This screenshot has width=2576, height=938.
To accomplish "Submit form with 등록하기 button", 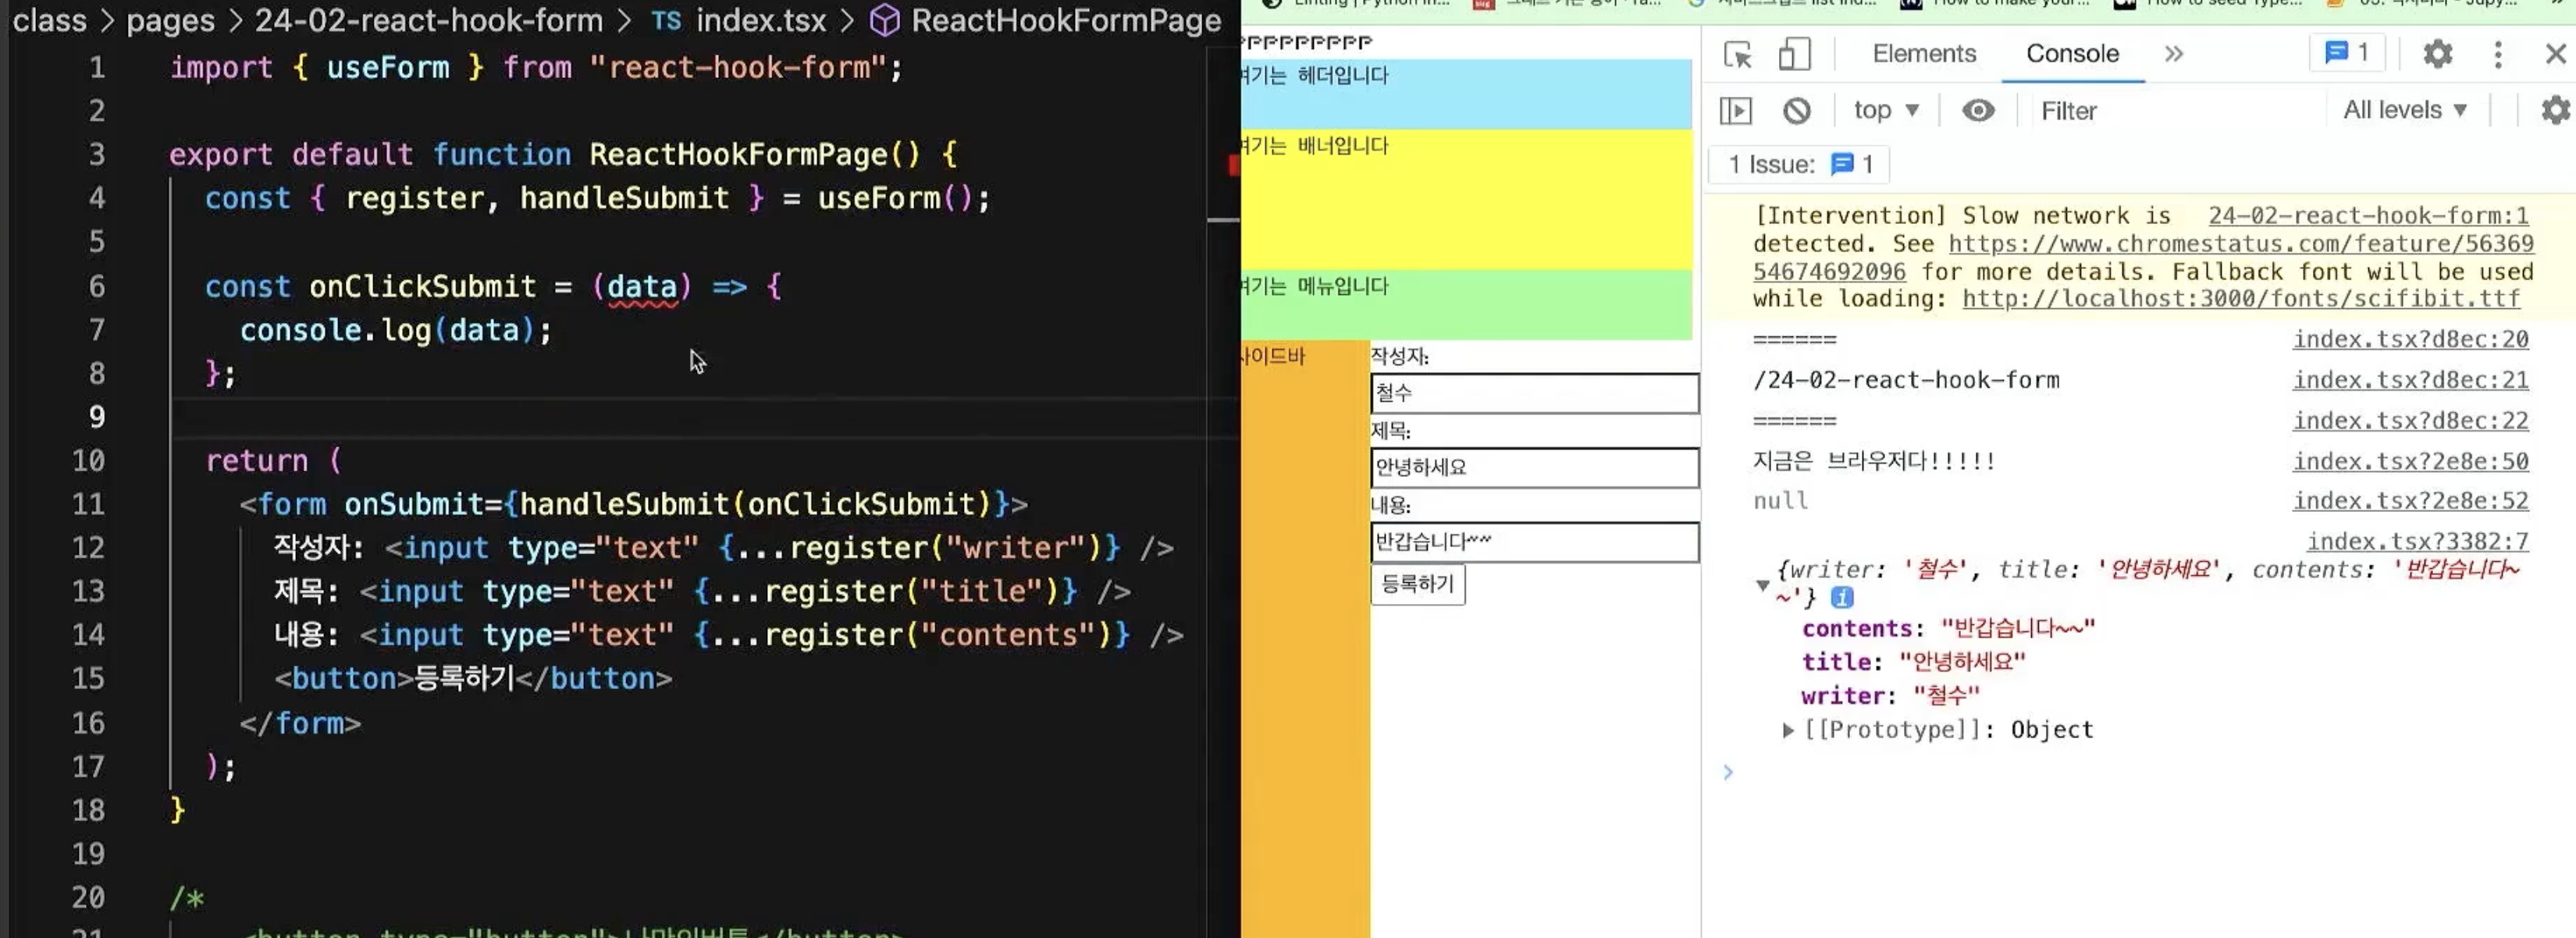I will click(x=1417, y=584).
